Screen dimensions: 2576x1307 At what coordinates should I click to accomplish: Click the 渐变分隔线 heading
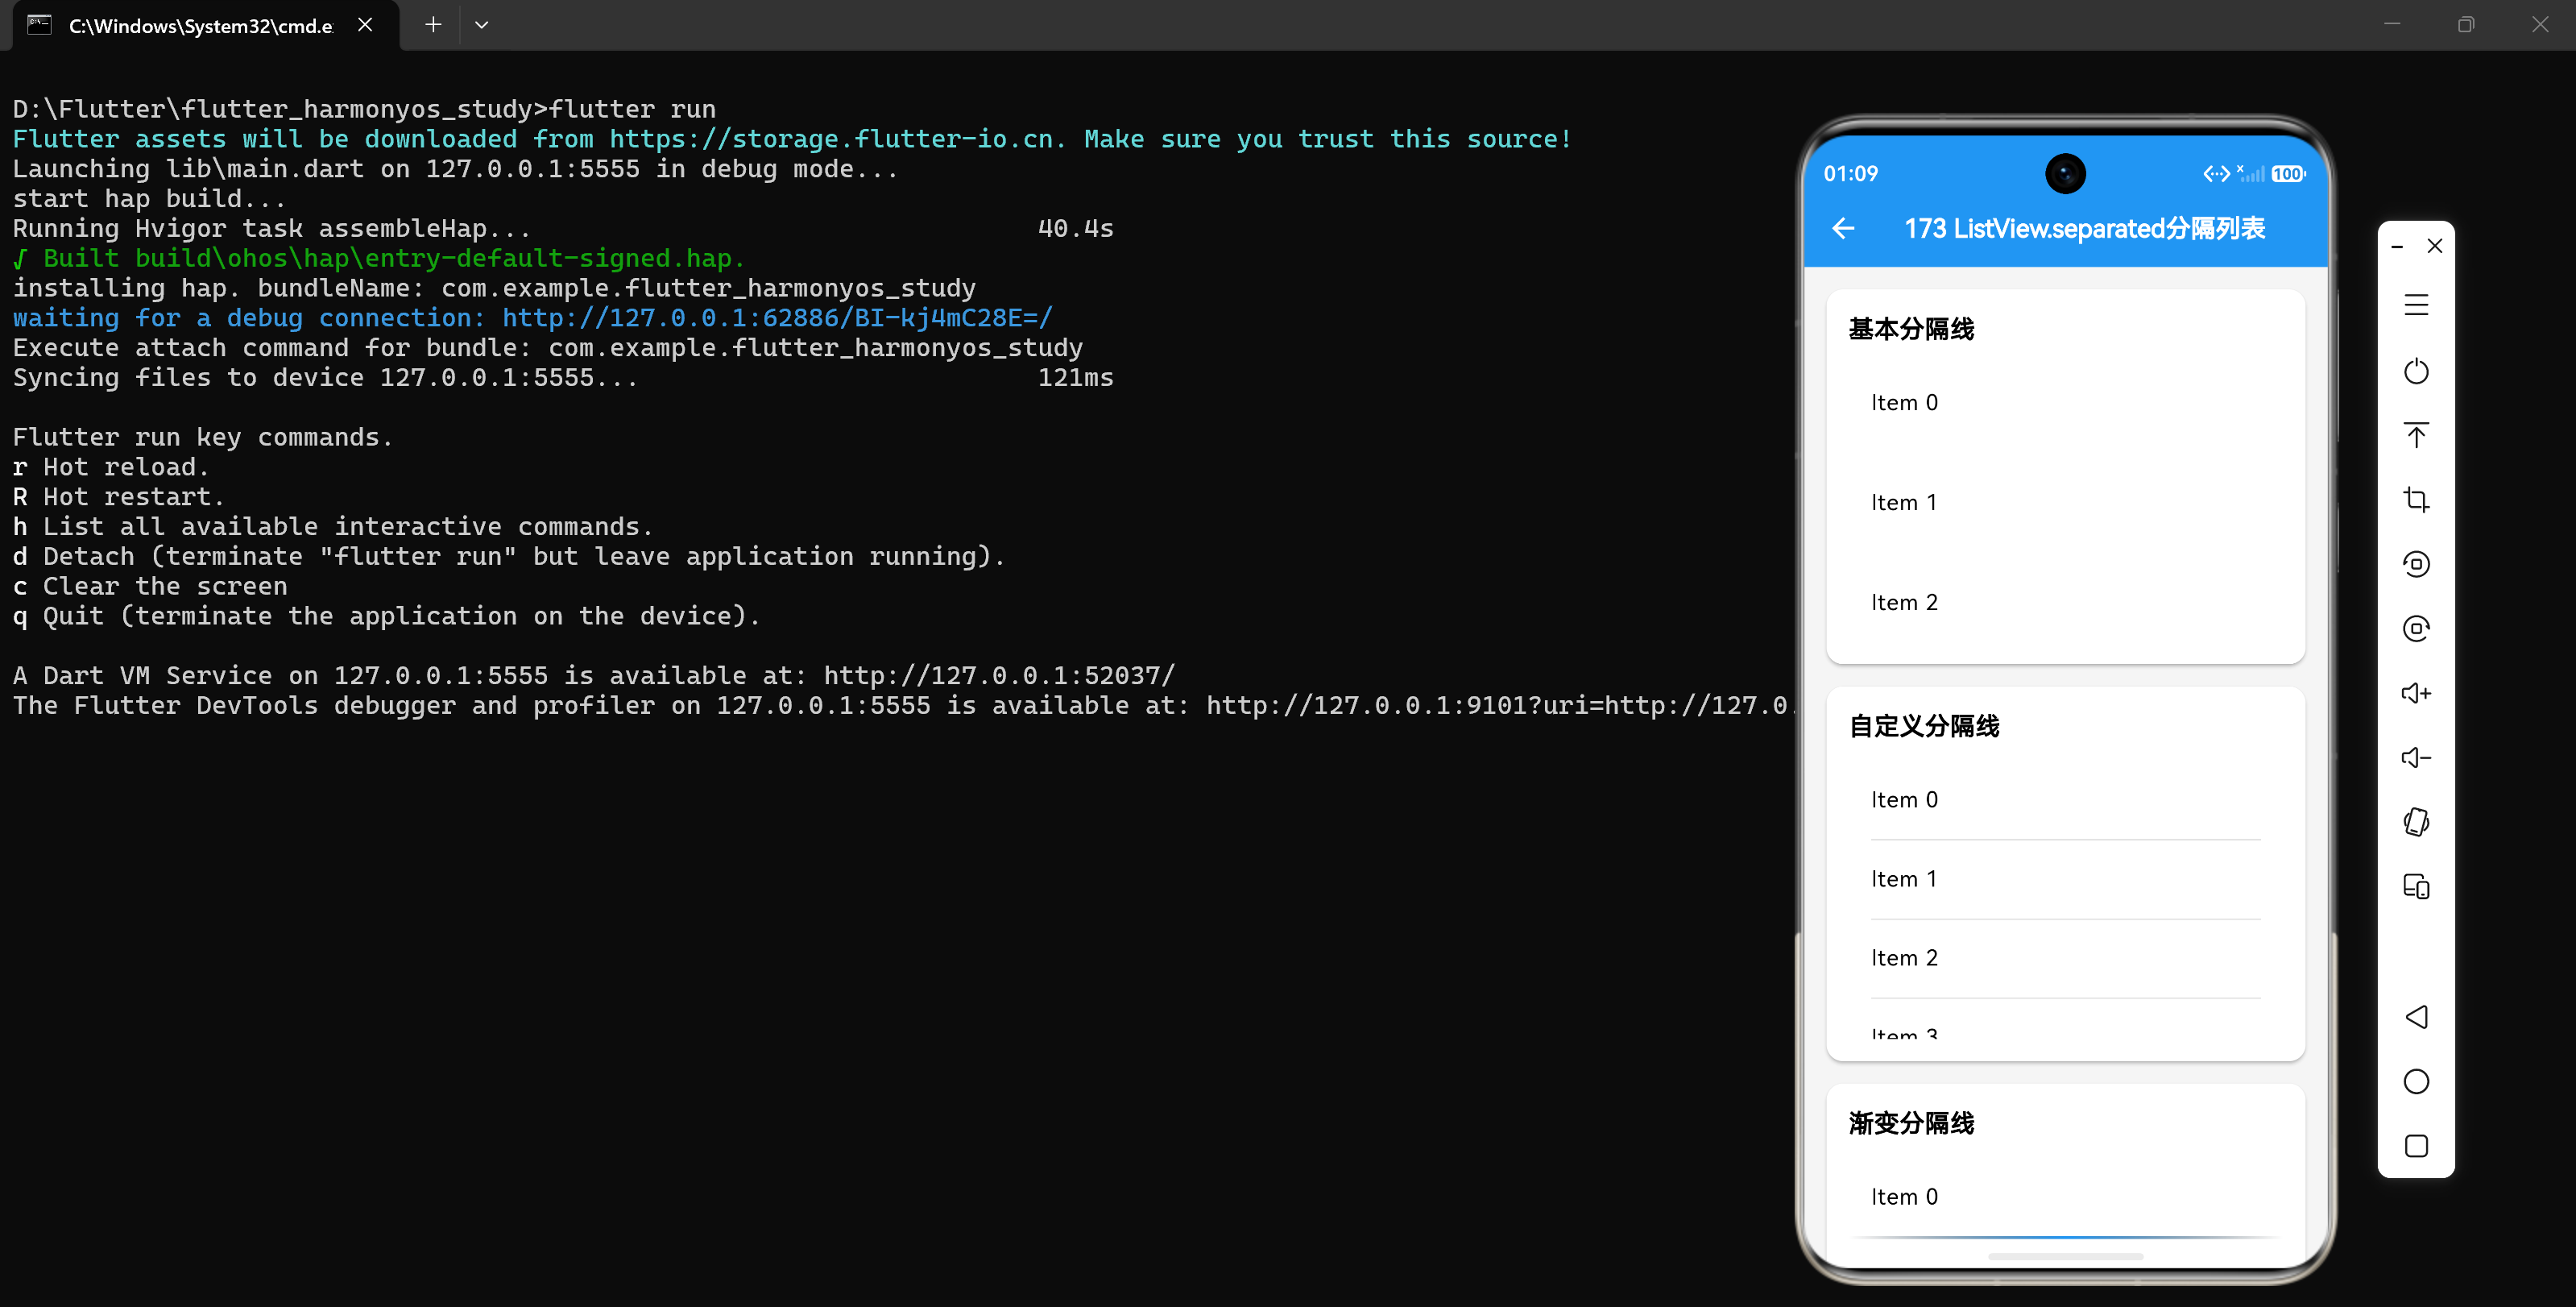[x=1910, y=1123]
